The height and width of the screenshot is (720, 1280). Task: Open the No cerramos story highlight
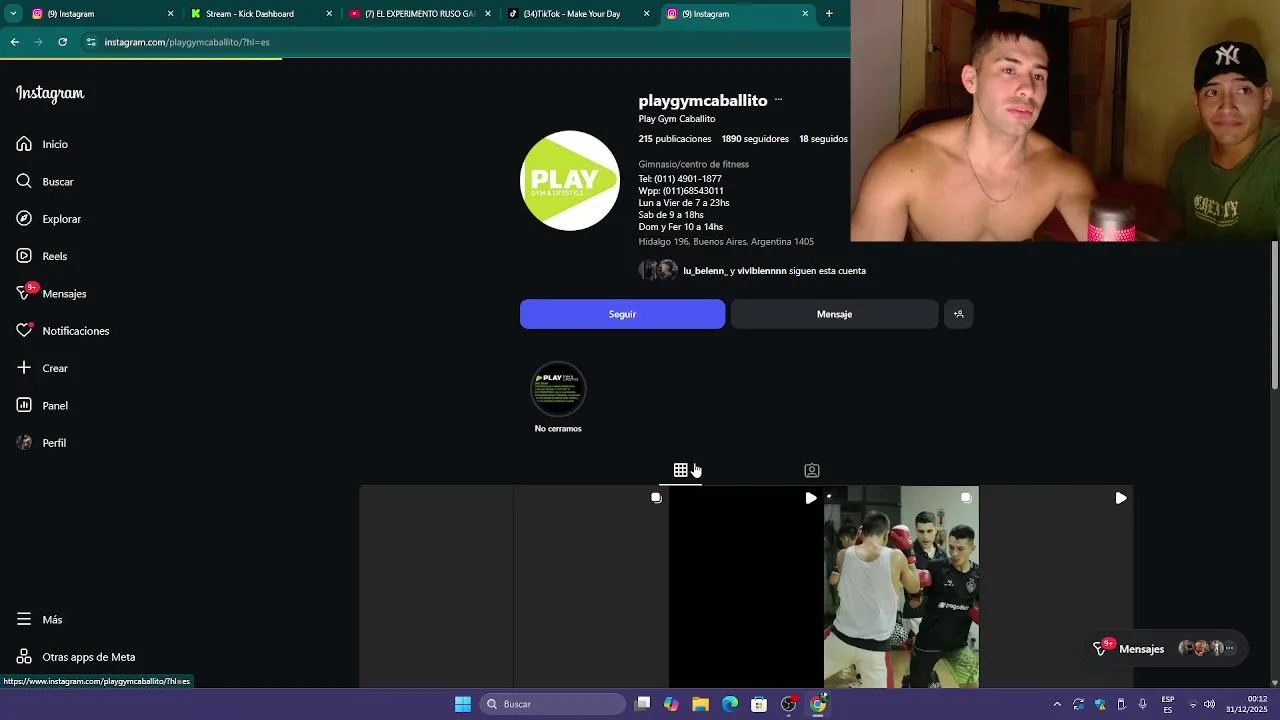558,389
